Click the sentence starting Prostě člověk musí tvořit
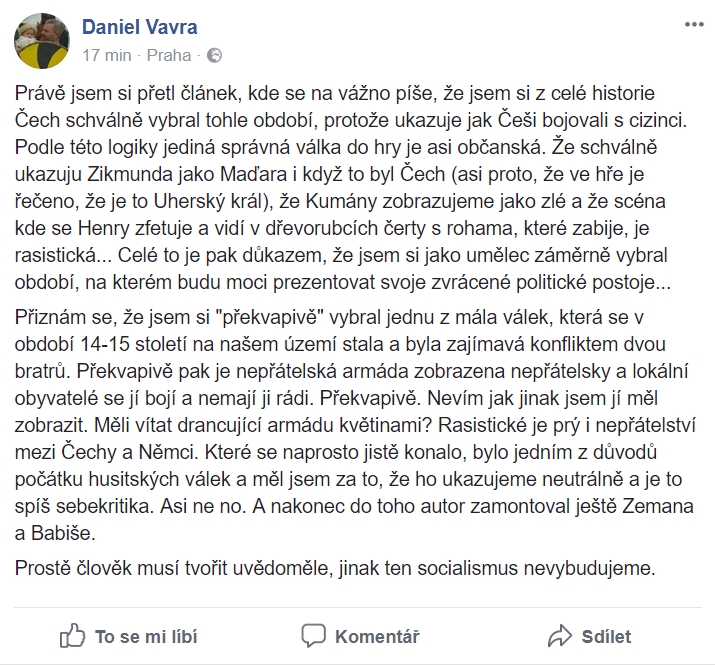The image size is (715, 665). (x=335, y=568)
